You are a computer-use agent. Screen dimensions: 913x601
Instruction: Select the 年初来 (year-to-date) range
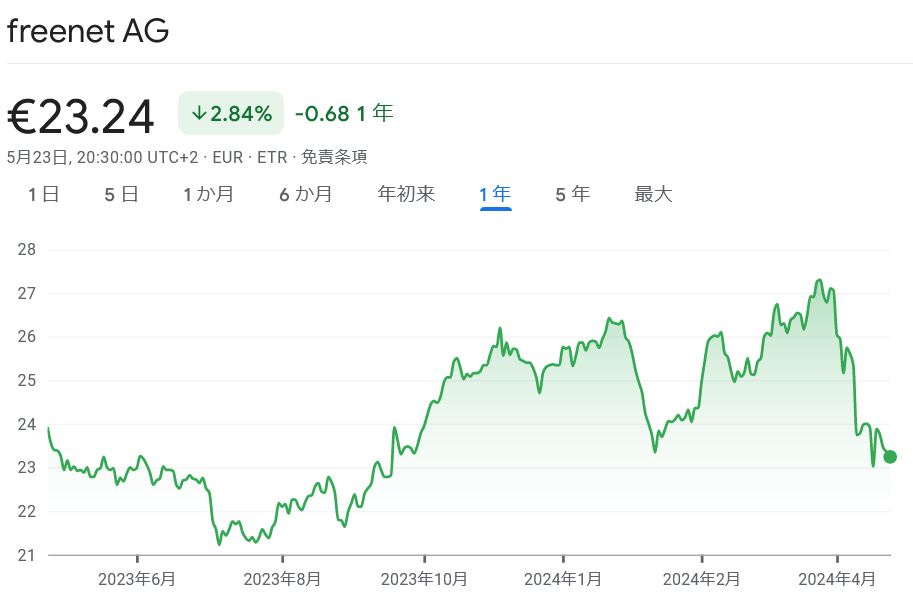coord(405,194)
